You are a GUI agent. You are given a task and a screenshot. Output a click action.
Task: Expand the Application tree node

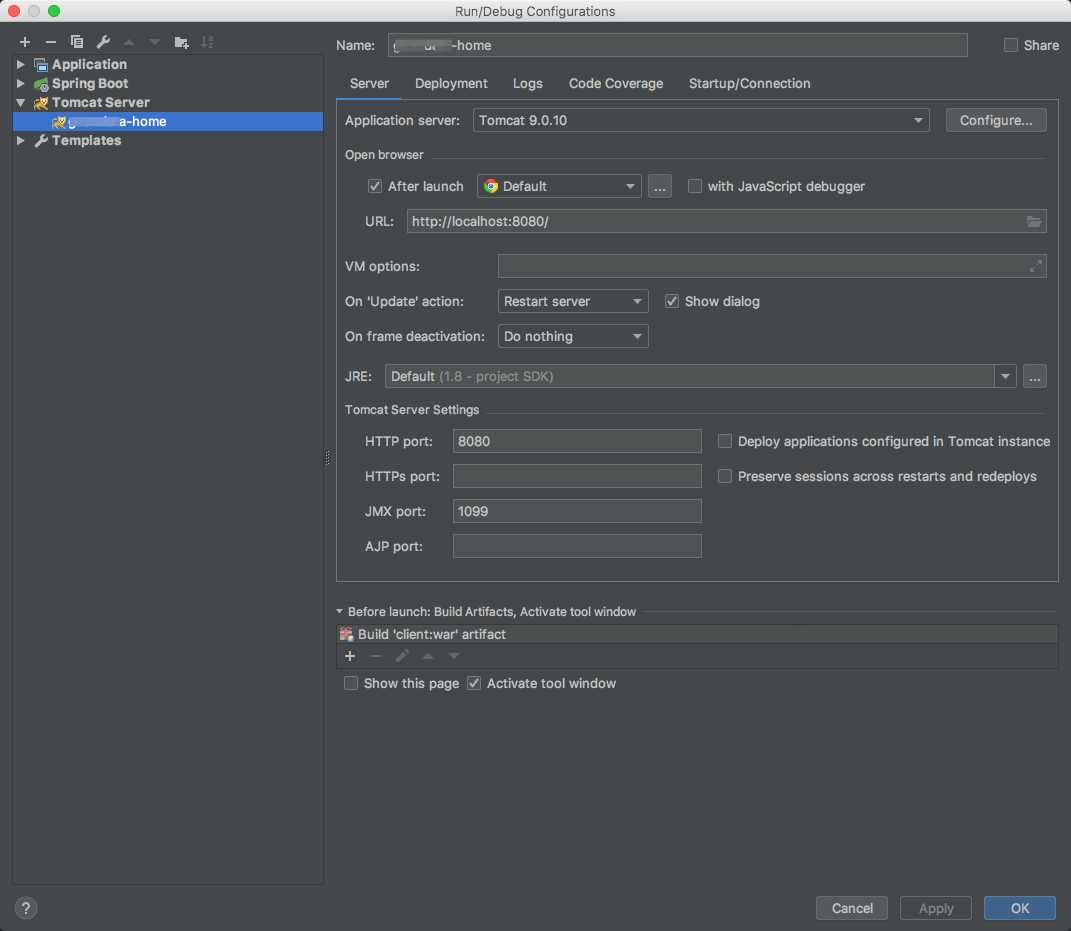pyautogui.click(x=20, y=64)
